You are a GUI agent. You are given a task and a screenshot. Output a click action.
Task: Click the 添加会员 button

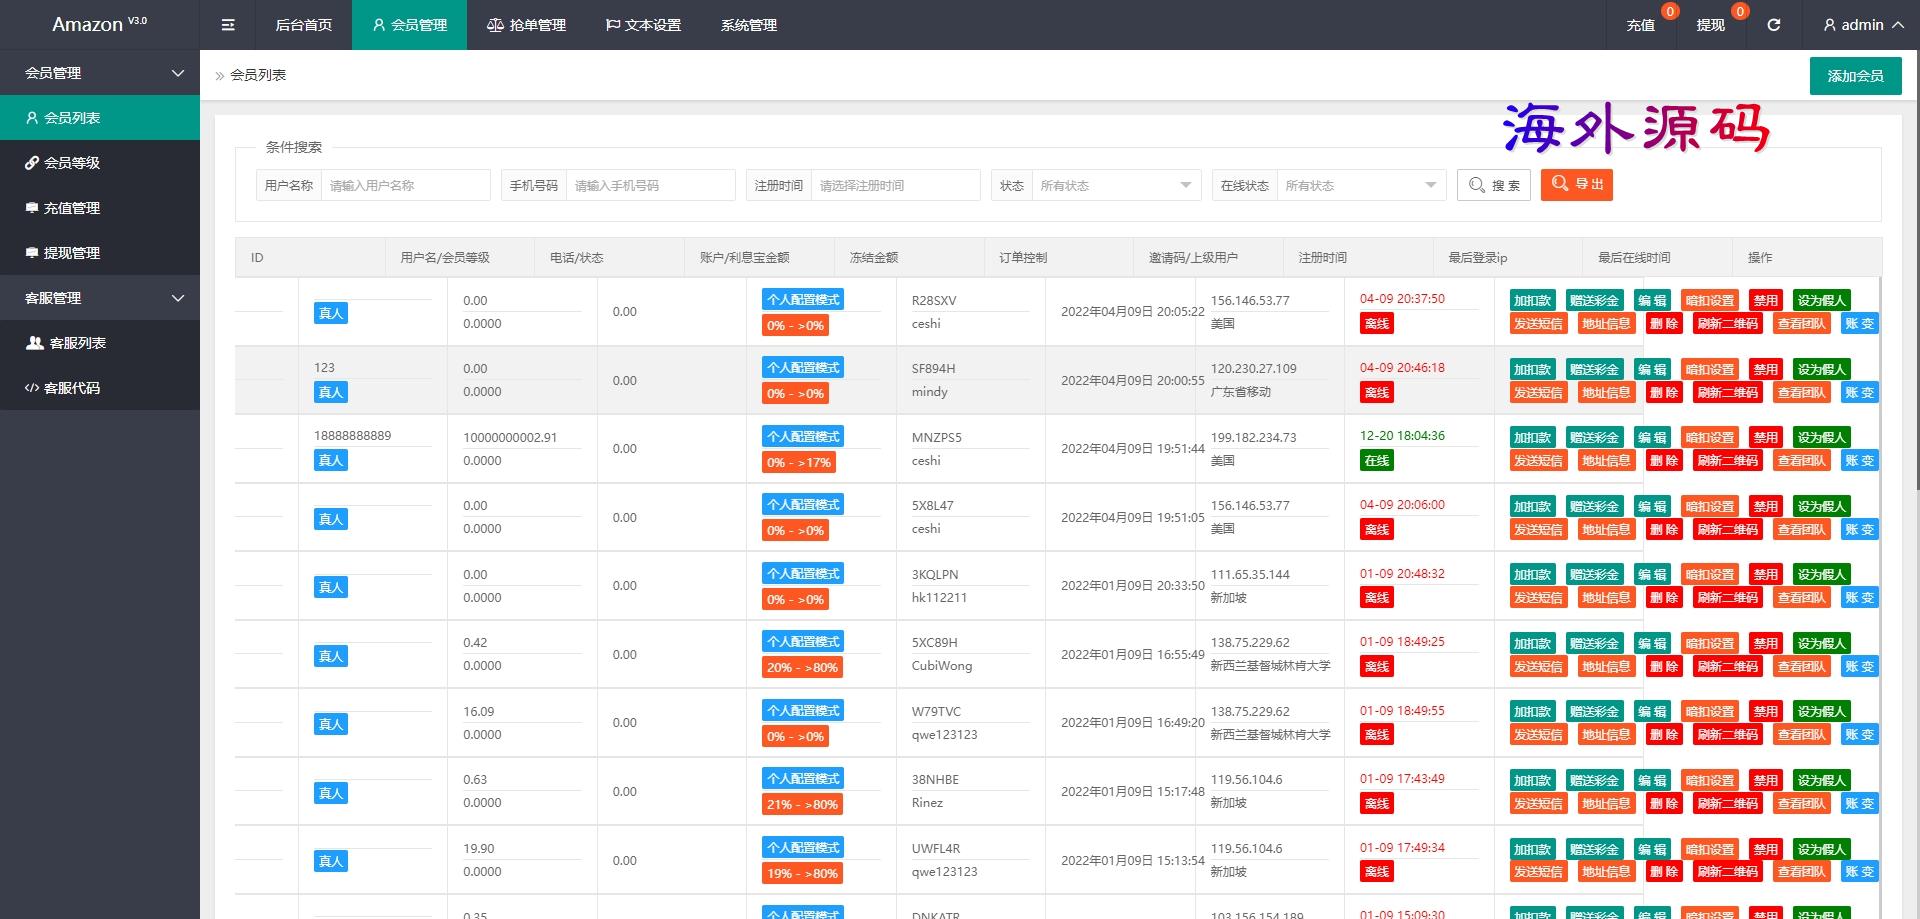[1856, 76]
